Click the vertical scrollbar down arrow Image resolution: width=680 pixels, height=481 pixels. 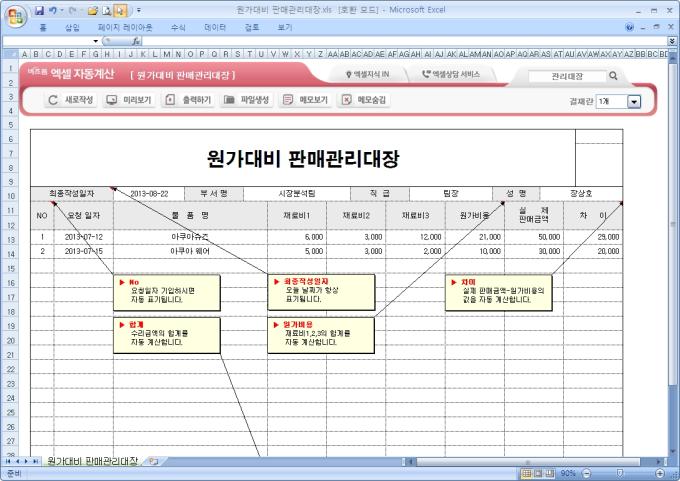click(x=673, y=452)
